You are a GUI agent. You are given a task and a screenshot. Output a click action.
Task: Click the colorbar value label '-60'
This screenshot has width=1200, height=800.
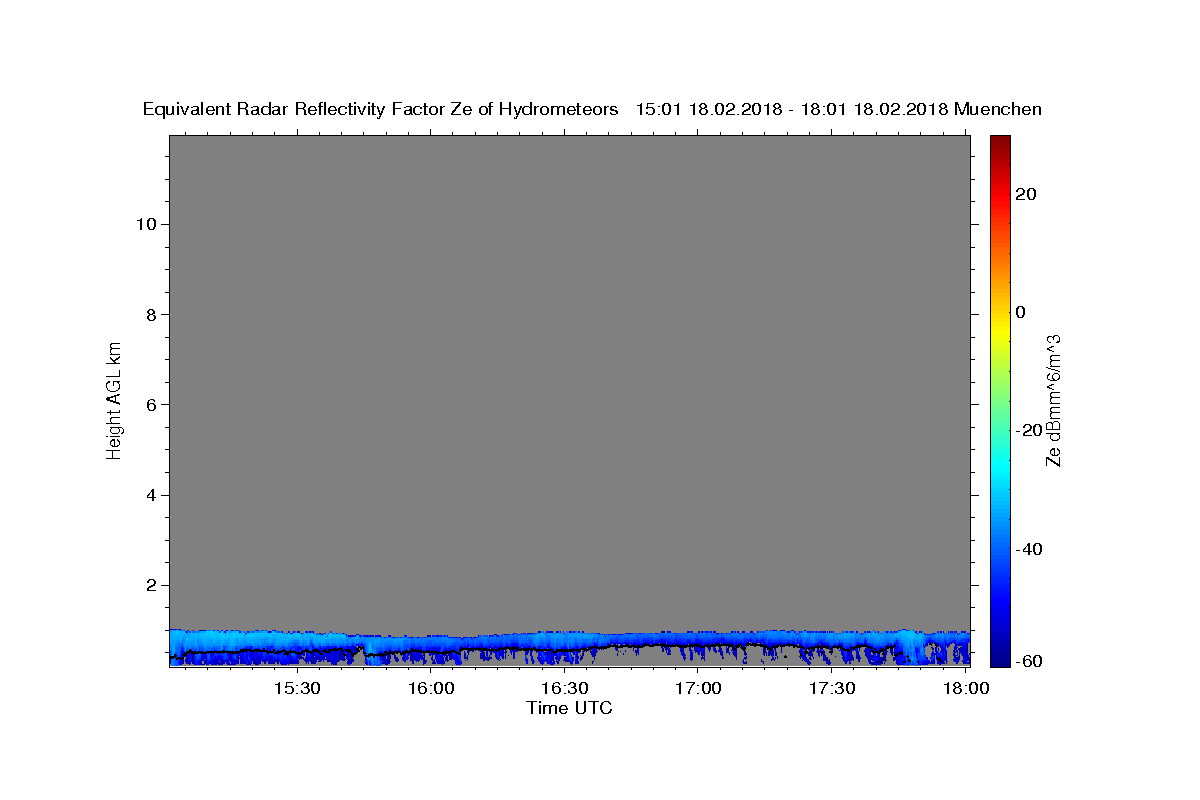click(x=1027, y=662)
